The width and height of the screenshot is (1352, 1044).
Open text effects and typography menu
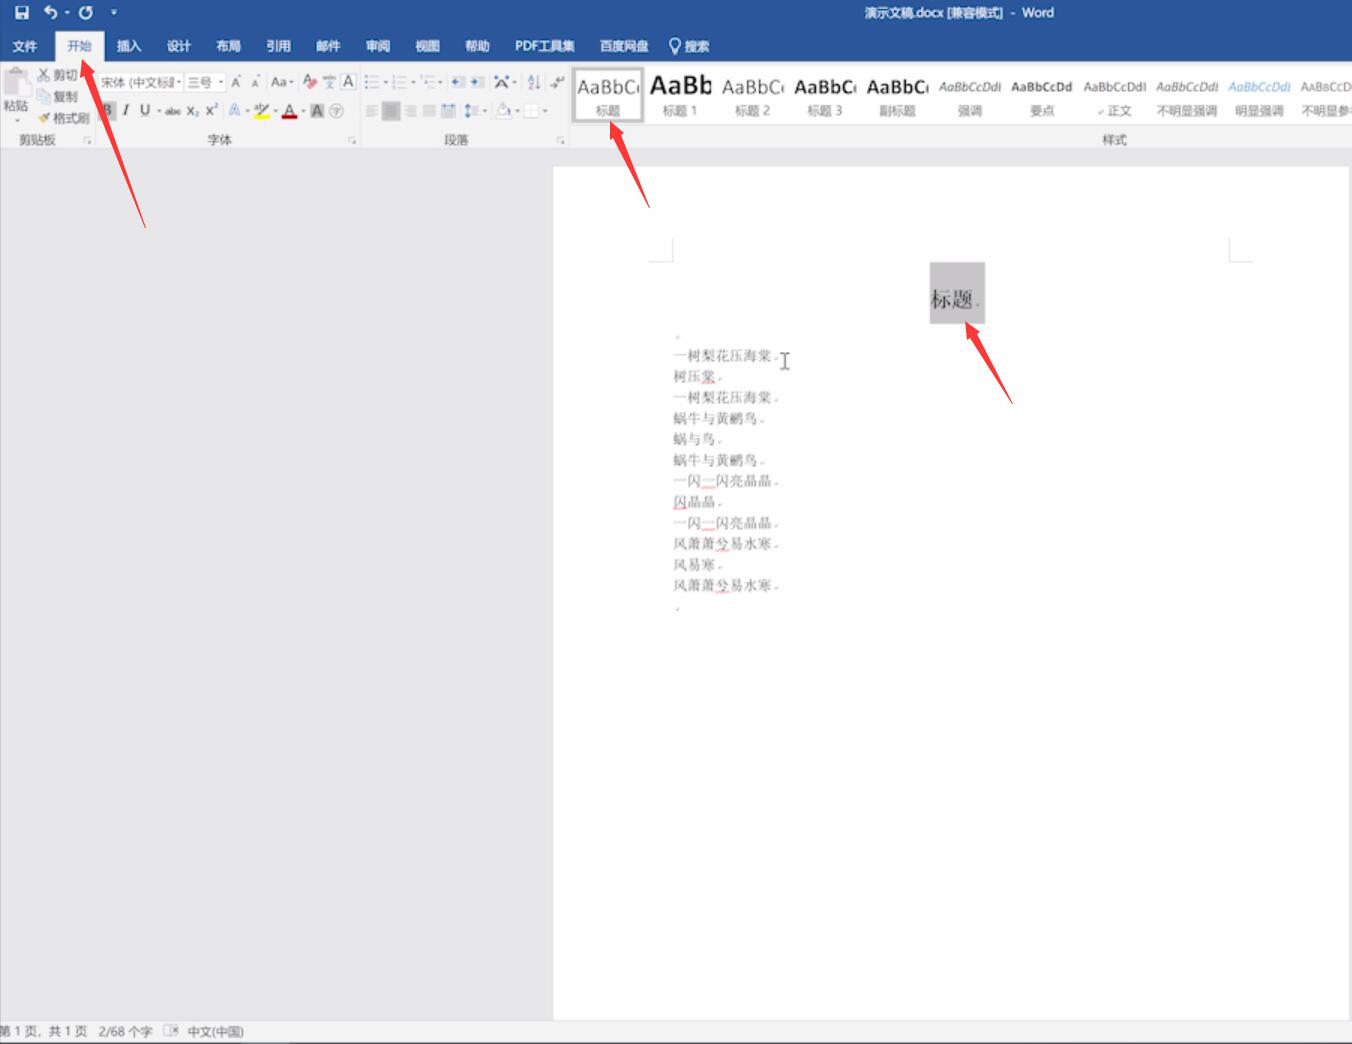(x=234, y=111)
